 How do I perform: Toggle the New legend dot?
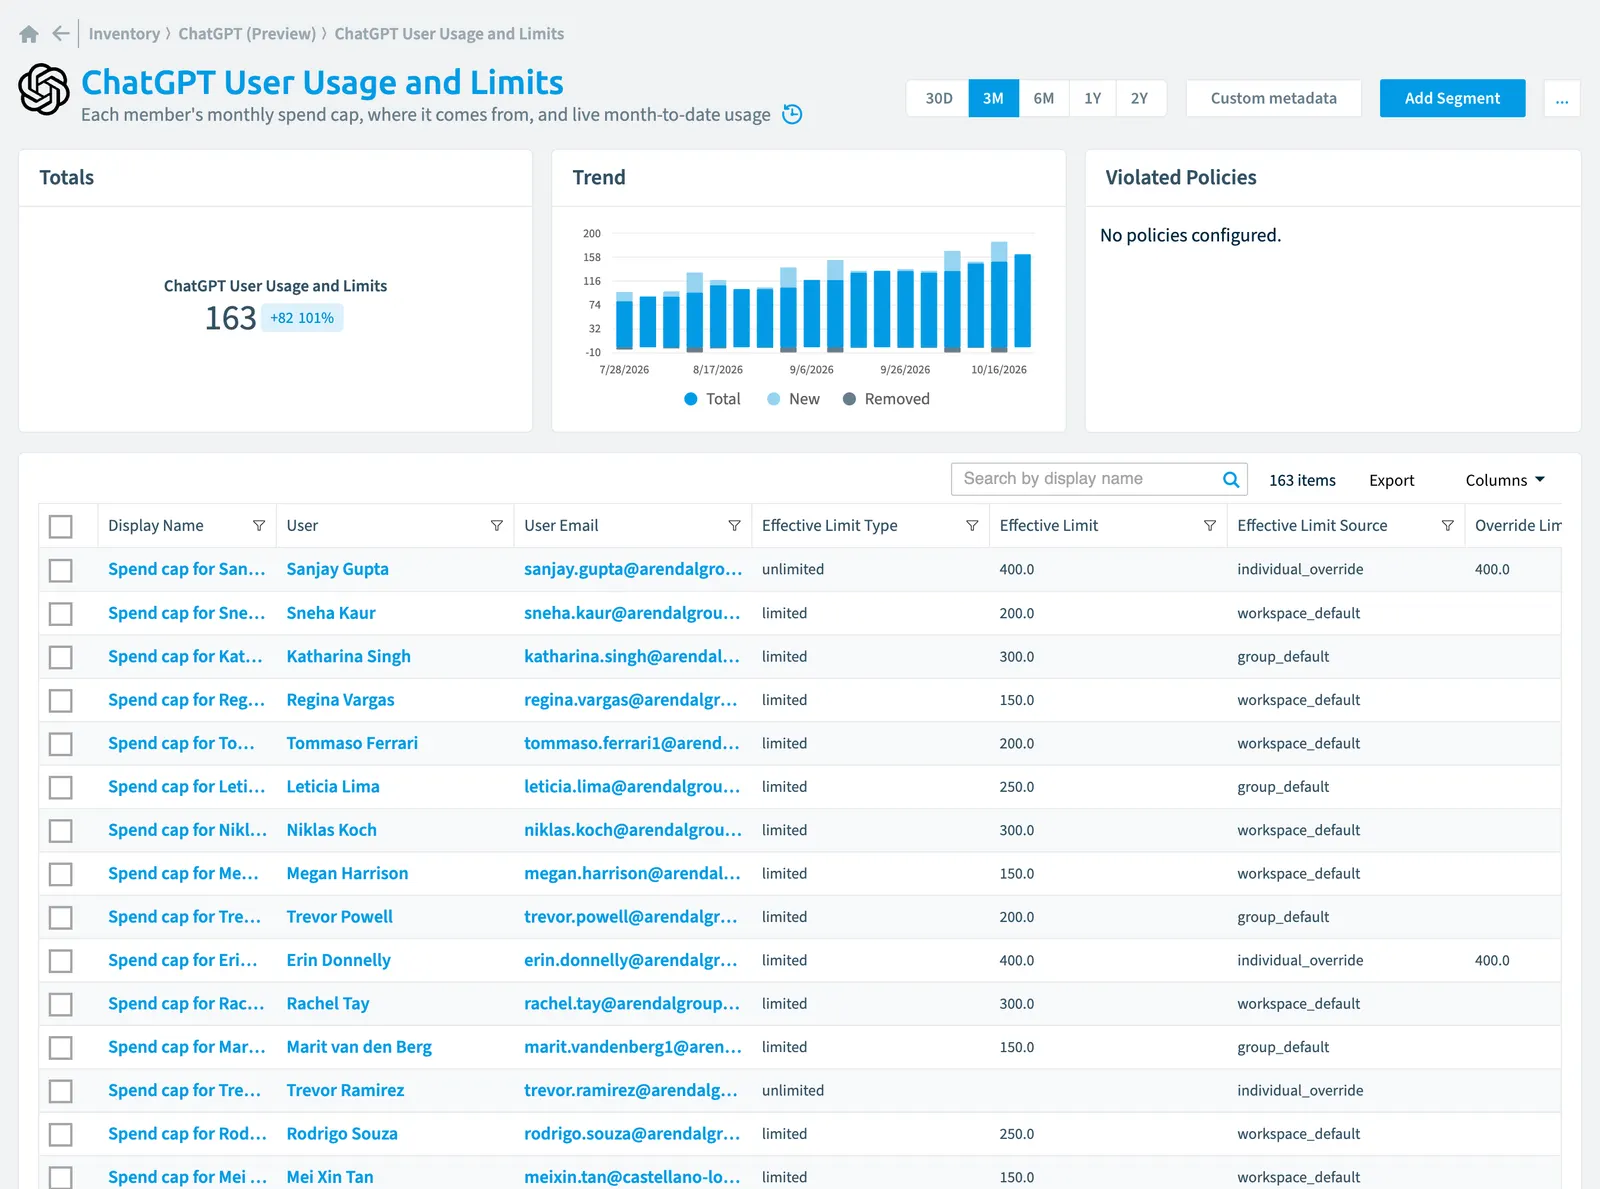pyautogui.click(x=773, y=399)
